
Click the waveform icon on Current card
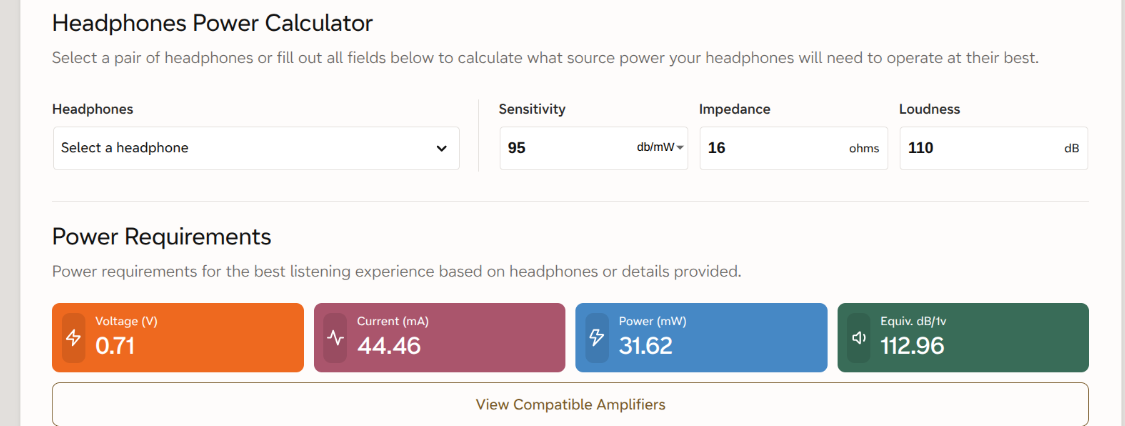[335, 338]
